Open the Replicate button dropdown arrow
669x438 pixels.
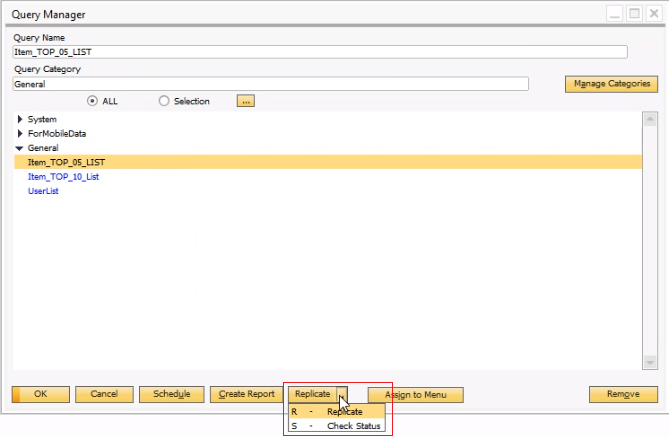(342, 394)
